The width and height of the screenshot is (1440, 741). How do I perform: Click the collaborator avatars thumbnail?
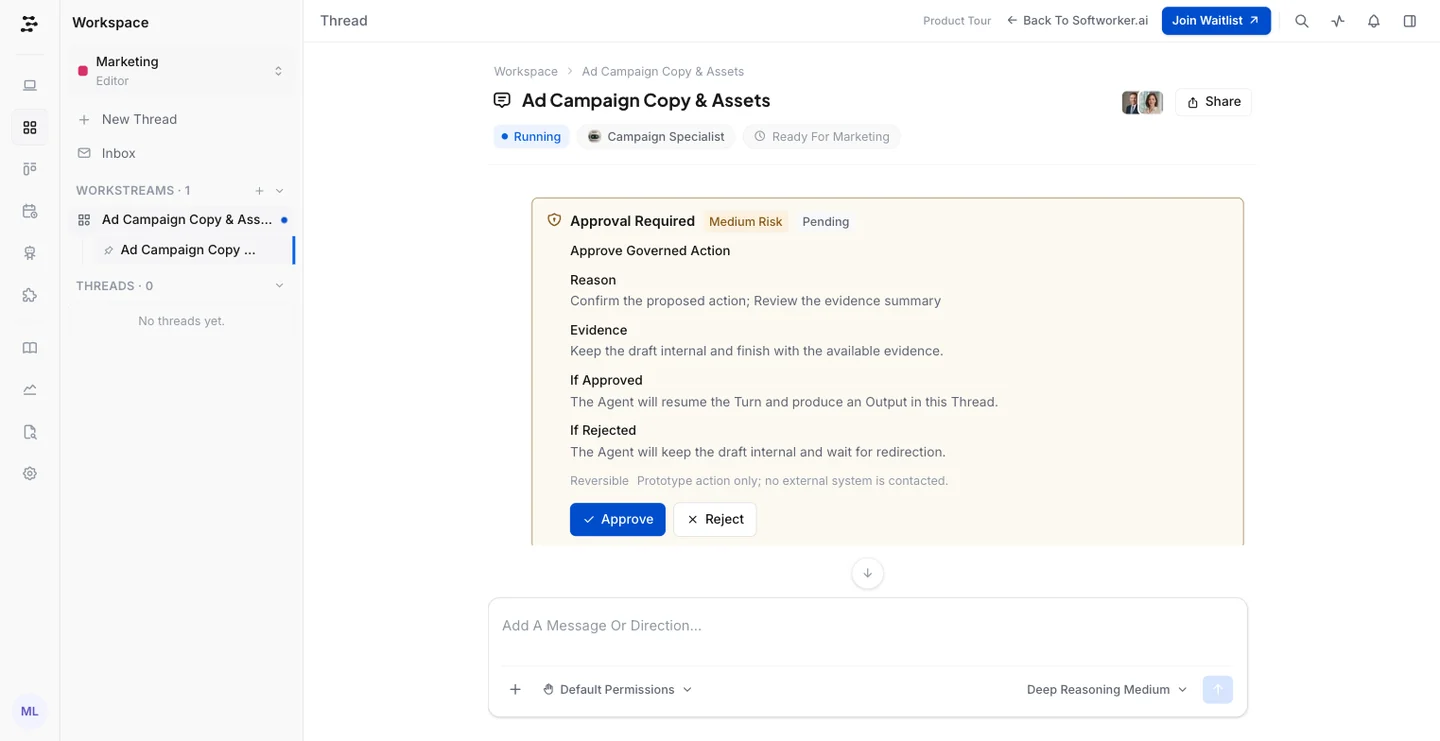[1142, 102]
